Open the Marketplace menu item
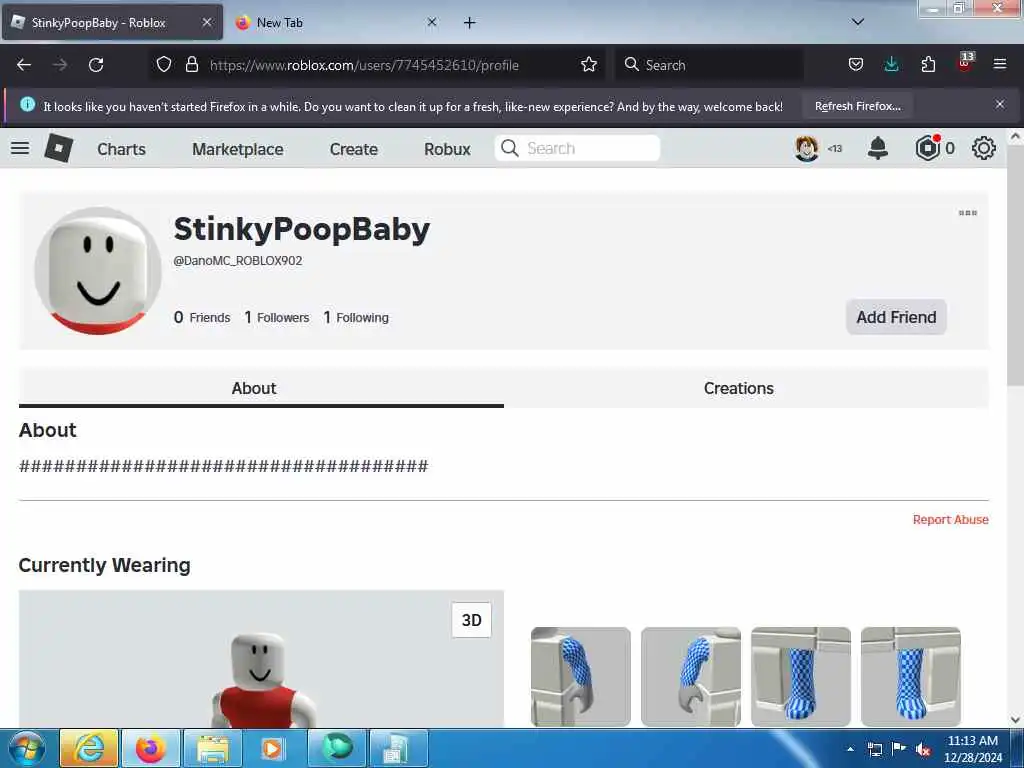This screenshot has width=1024, height=768. tap(238, 149)
